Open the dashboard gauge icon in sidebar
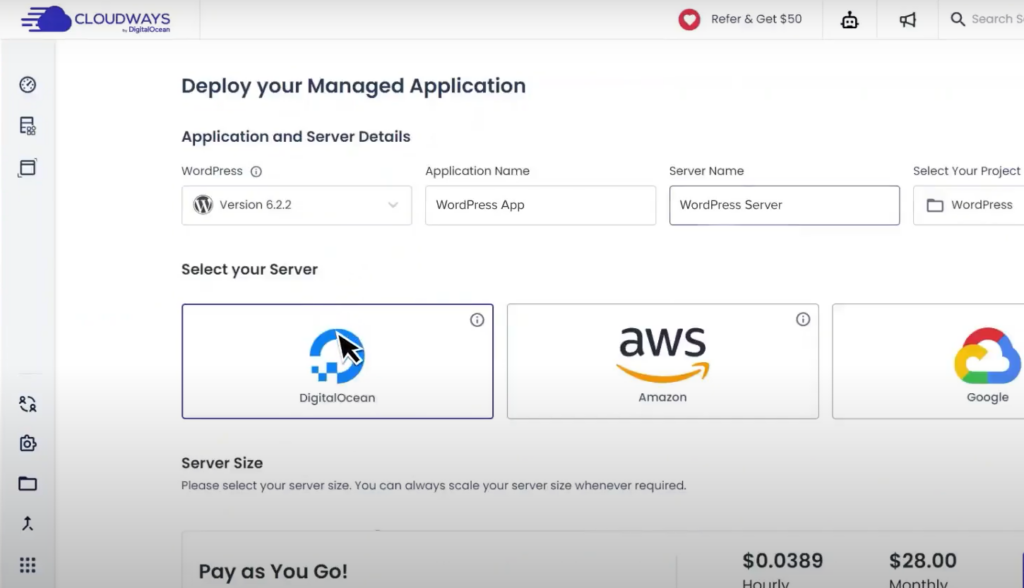Image resolution: width=1024 pixels, height=588 pixels. pyautogui.click(x=27, y=84)
